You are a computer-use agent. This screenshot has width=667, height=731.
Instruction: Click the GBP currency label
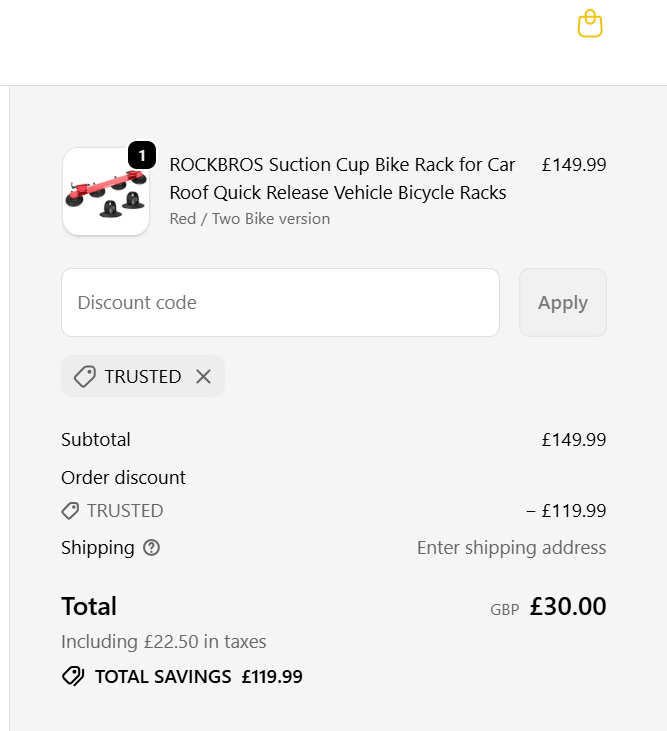(x=504, y=609)
